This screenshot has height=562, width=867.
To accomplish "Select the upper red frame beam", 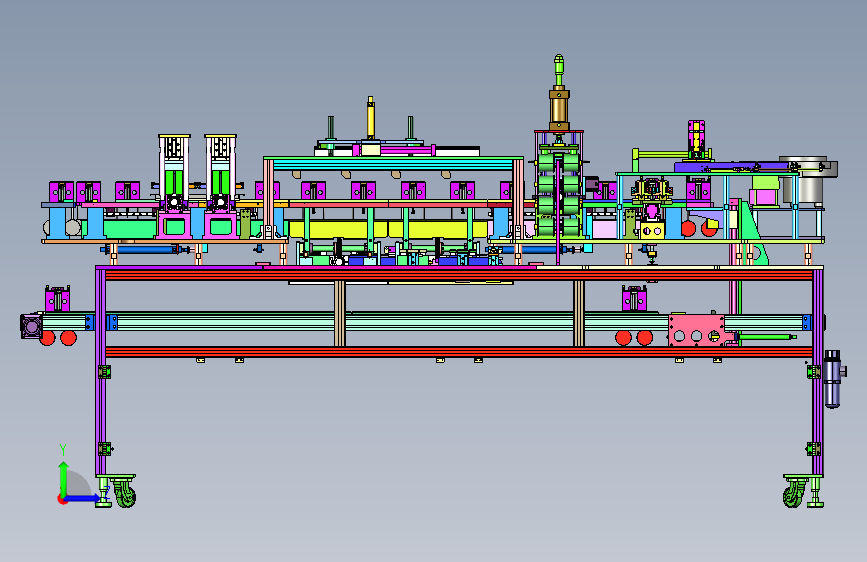I will tap(459, 275).
